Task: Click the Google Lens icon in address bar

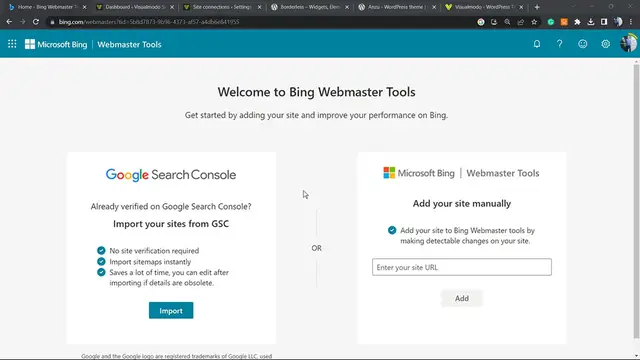Action: tap(481, 22)
